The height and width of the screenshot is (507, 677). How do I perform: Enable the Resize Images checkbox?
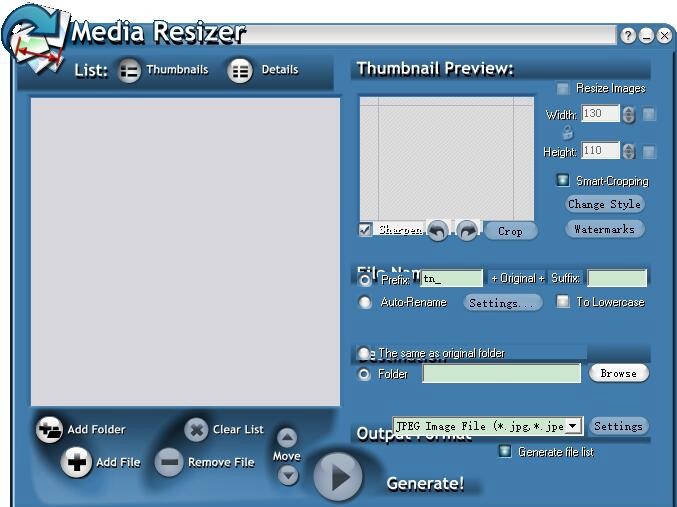(562, 89)
